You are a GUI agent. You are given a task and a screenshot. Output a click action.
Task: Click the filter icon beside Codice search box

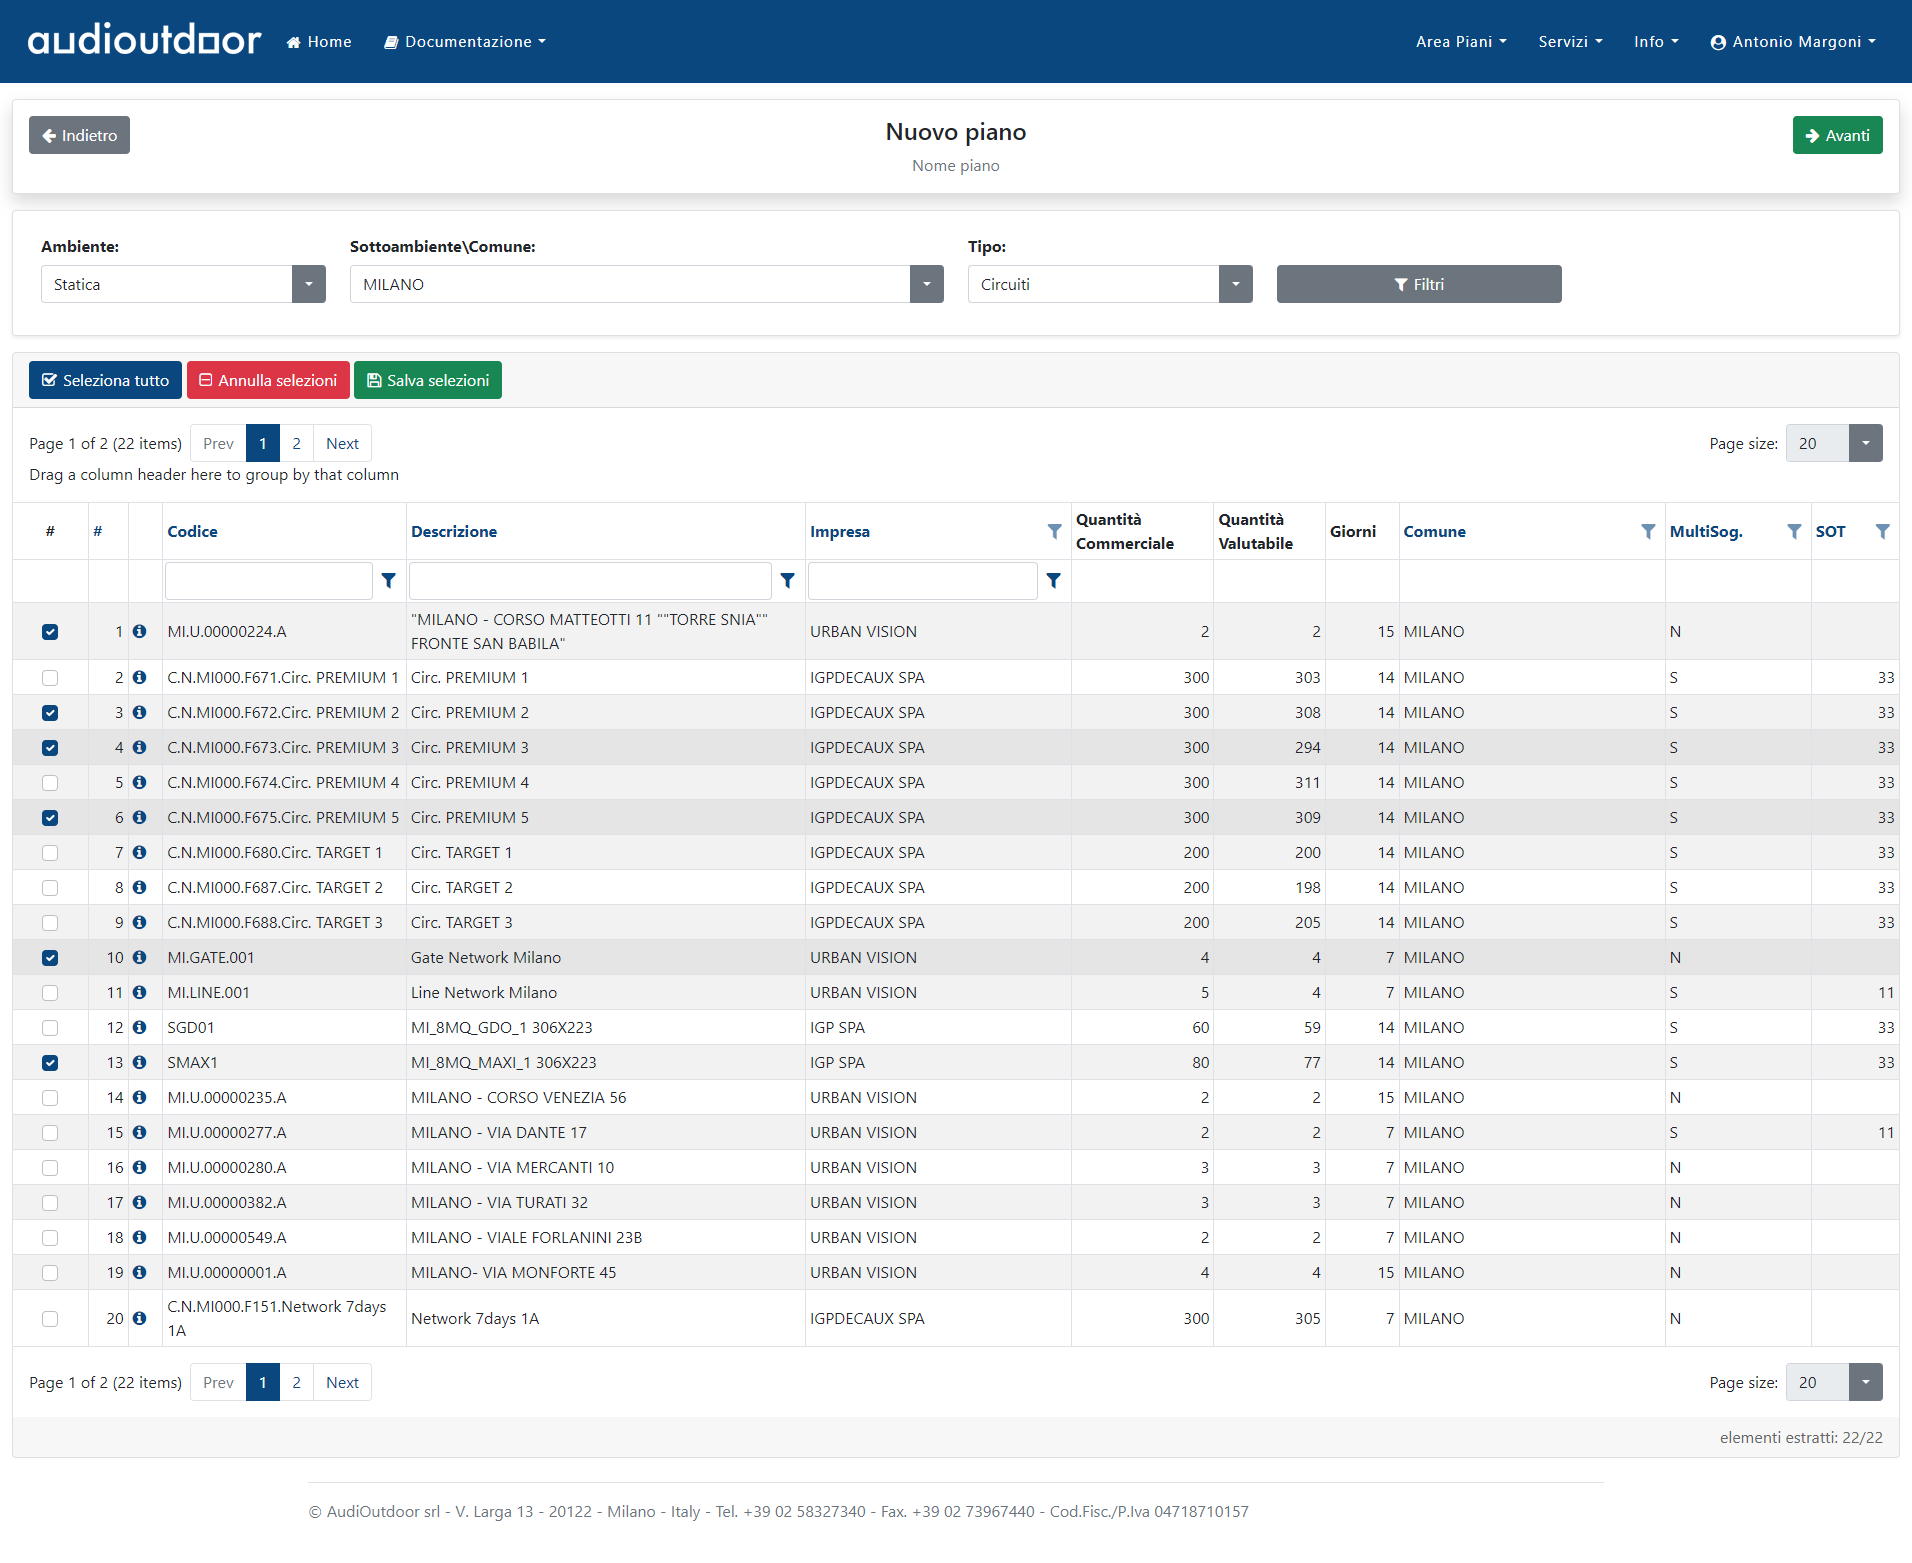(x=389, y=581)
